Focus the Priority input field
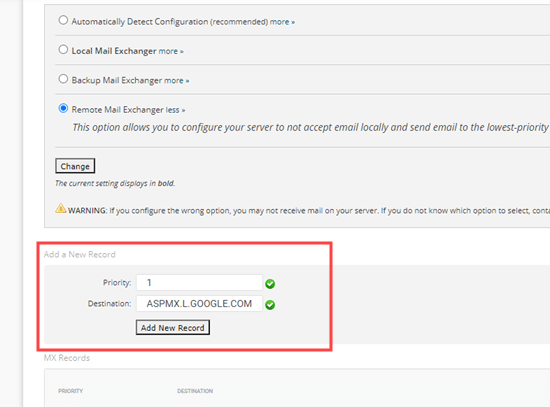The width and height of the screenshot is (550, 407). pos(199,283)
